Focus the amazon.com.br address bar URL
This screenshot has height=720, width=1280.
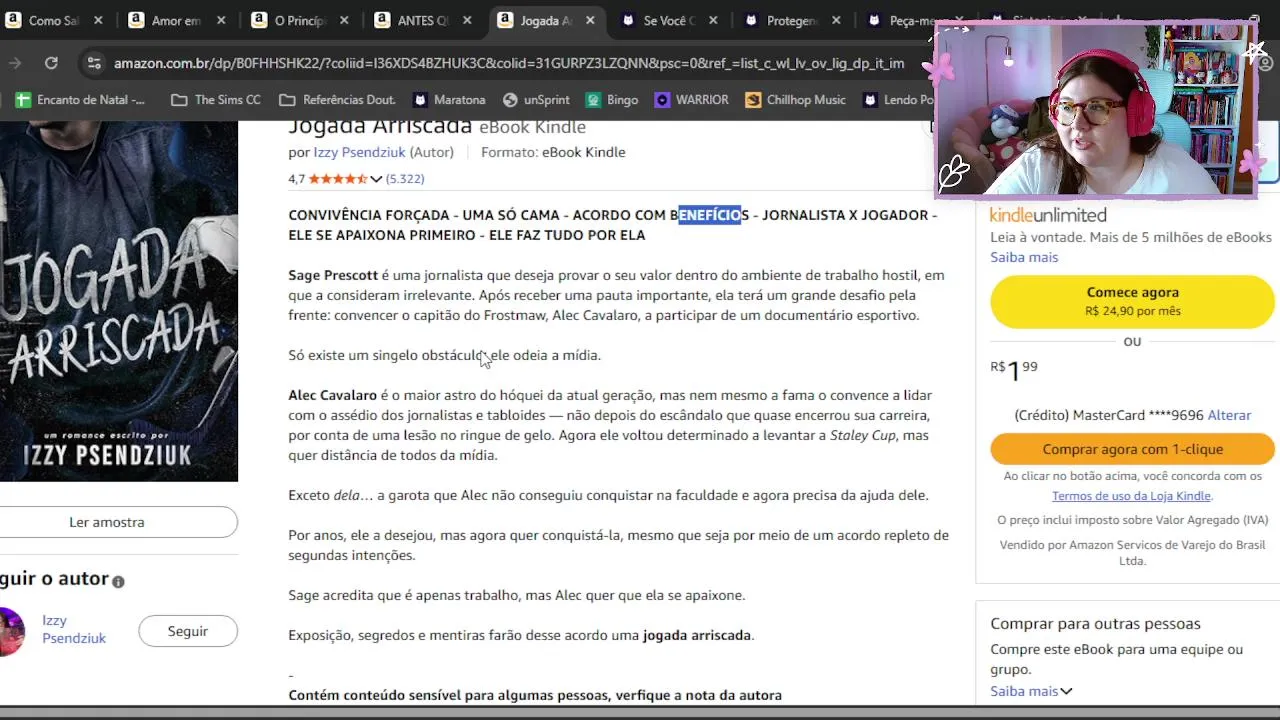click(x=508, y=63)
